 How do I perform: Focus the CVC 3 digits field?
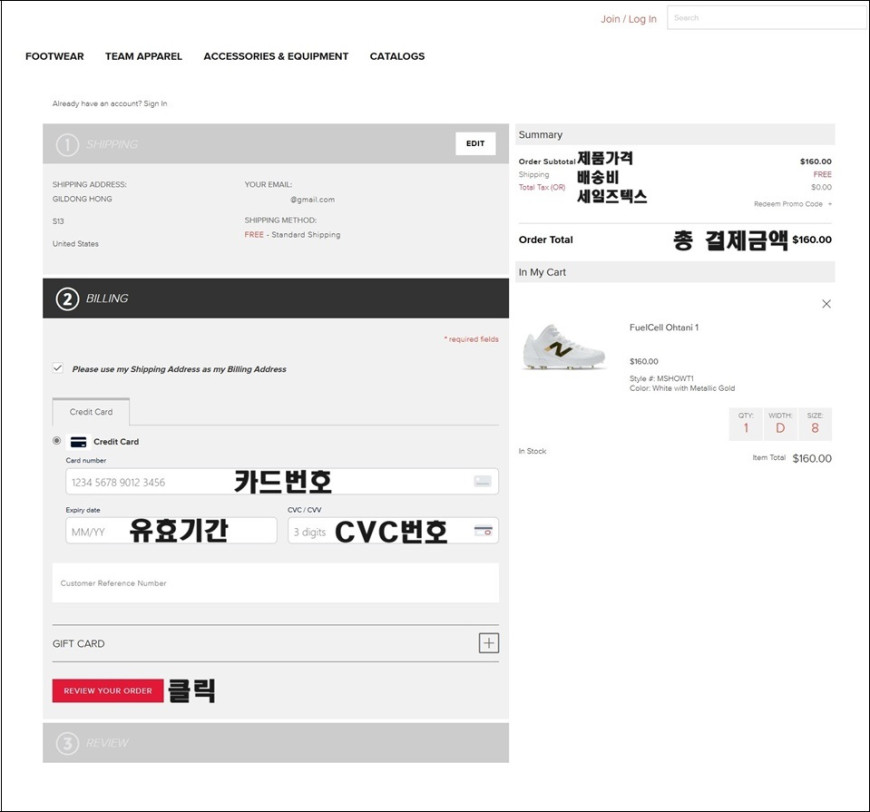pyautogui.click(x=393, y=531)
